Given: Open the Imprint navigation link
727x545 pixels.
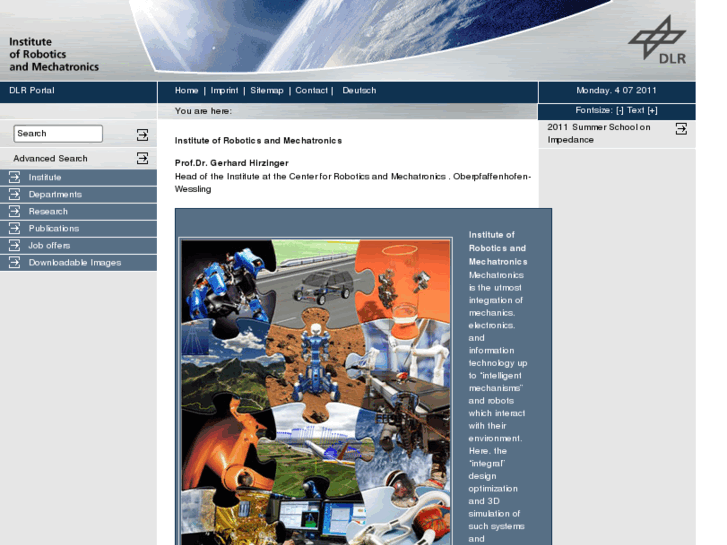Looking at the screenshot, I should (224, 90).
